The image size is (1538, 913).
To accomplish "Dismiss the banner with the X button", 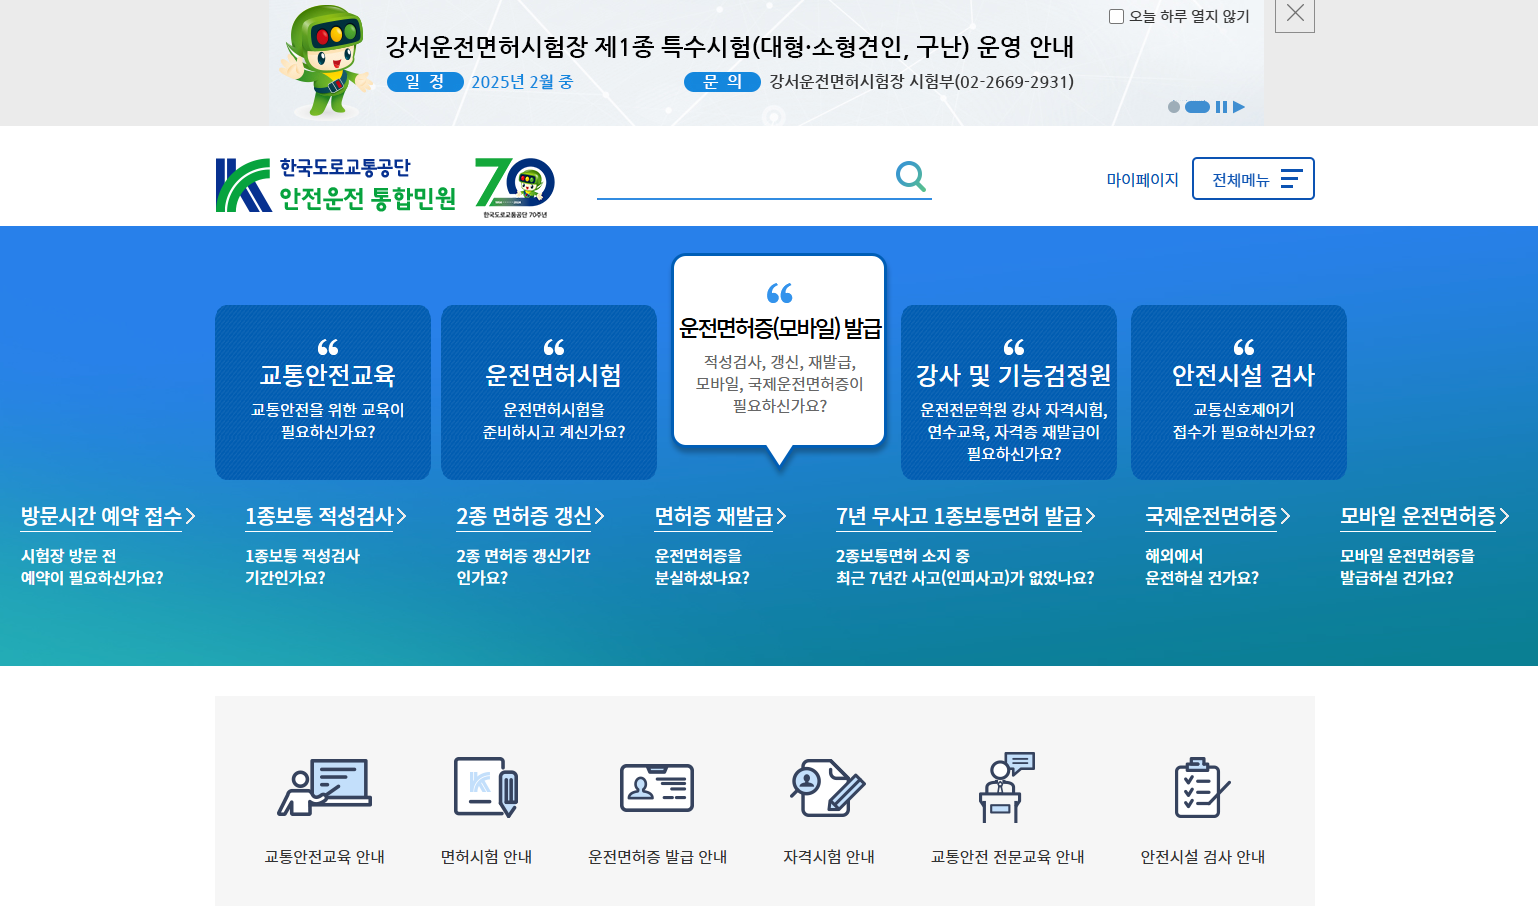I will [x=1294, y=16].
